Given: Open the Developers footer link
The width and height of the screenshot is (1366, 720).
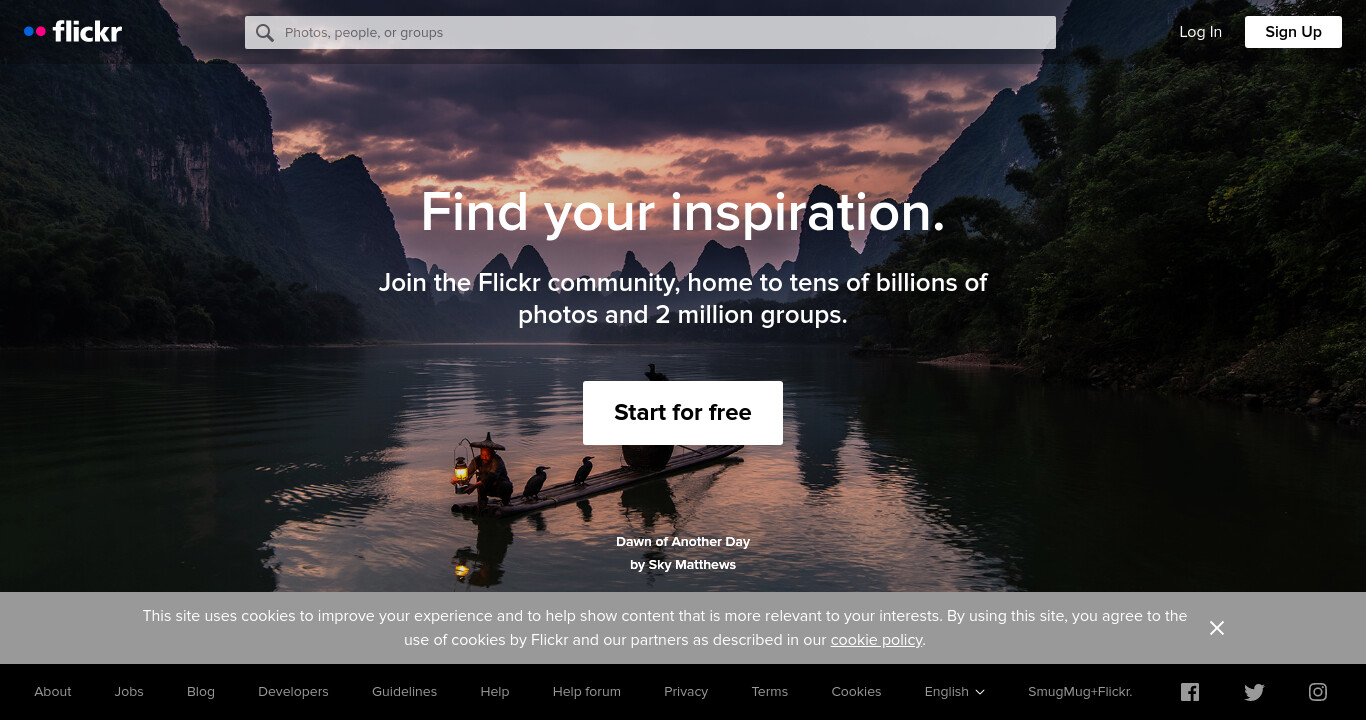Looking at the screenshot, I should tap(293, 692).
